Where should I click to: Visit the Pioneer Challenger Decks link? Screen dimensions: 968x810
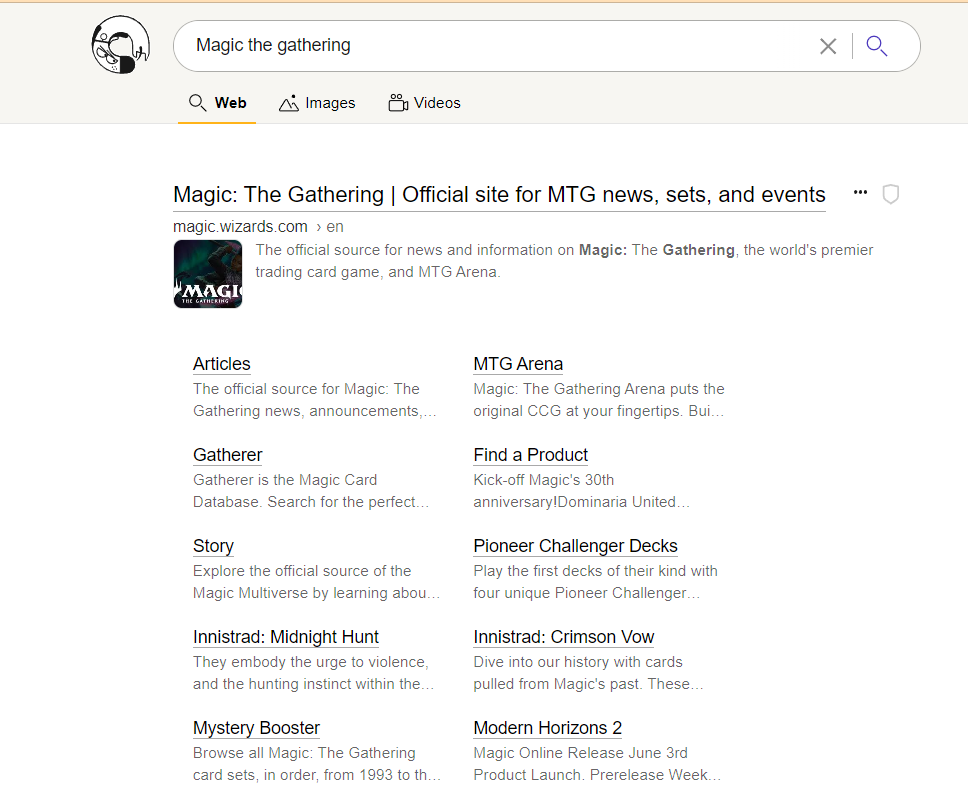coord(575,546)
